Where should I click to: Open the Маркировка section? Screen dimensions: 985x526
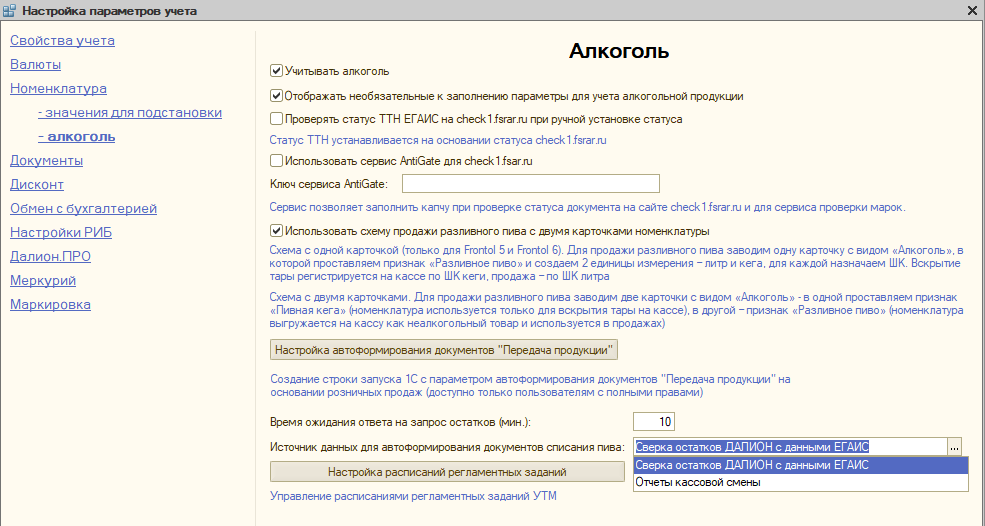(50, 305)
